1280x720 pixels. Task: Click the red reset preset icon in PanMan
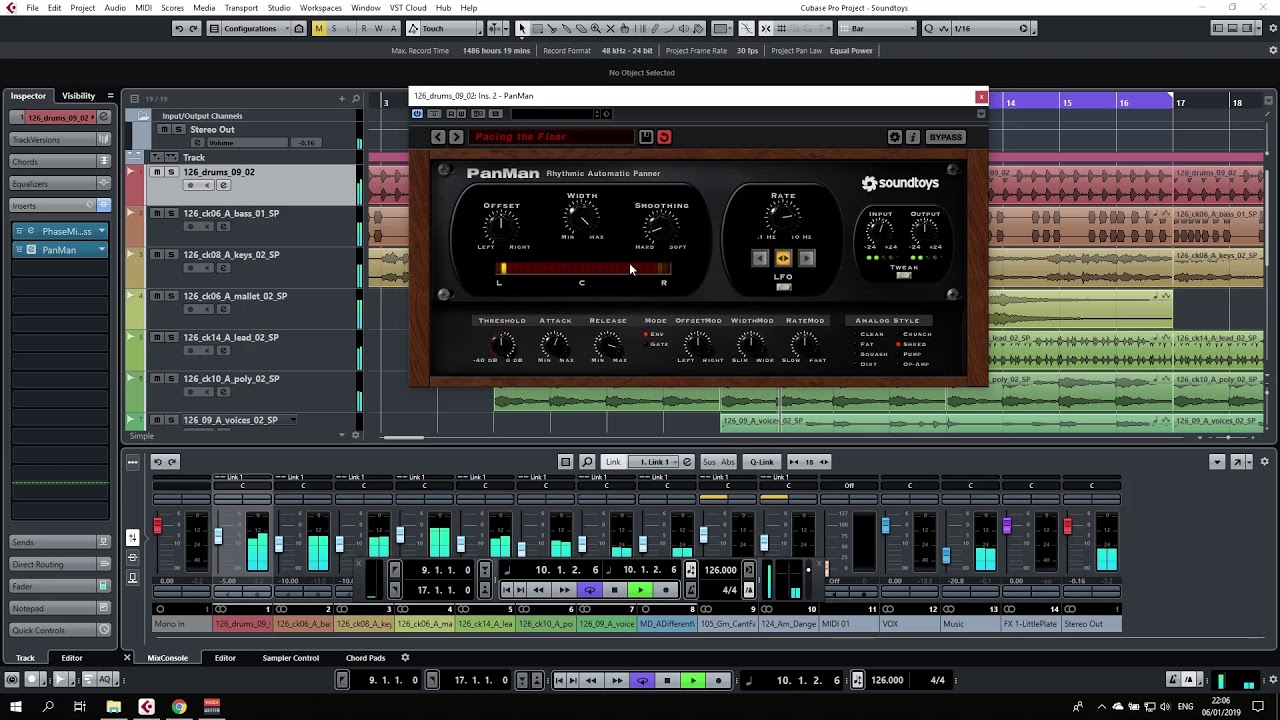click(664, 137)
